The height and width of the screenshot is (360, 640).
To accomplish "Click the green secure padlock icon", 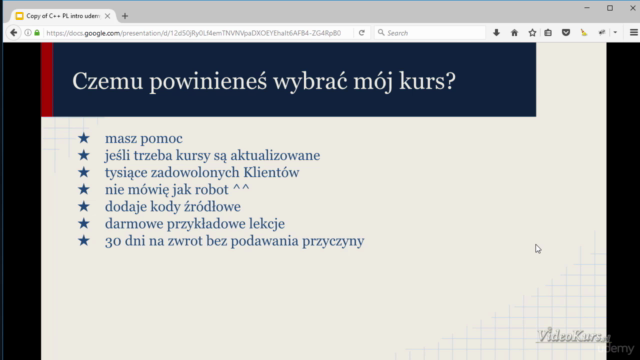I will point(37,33).
